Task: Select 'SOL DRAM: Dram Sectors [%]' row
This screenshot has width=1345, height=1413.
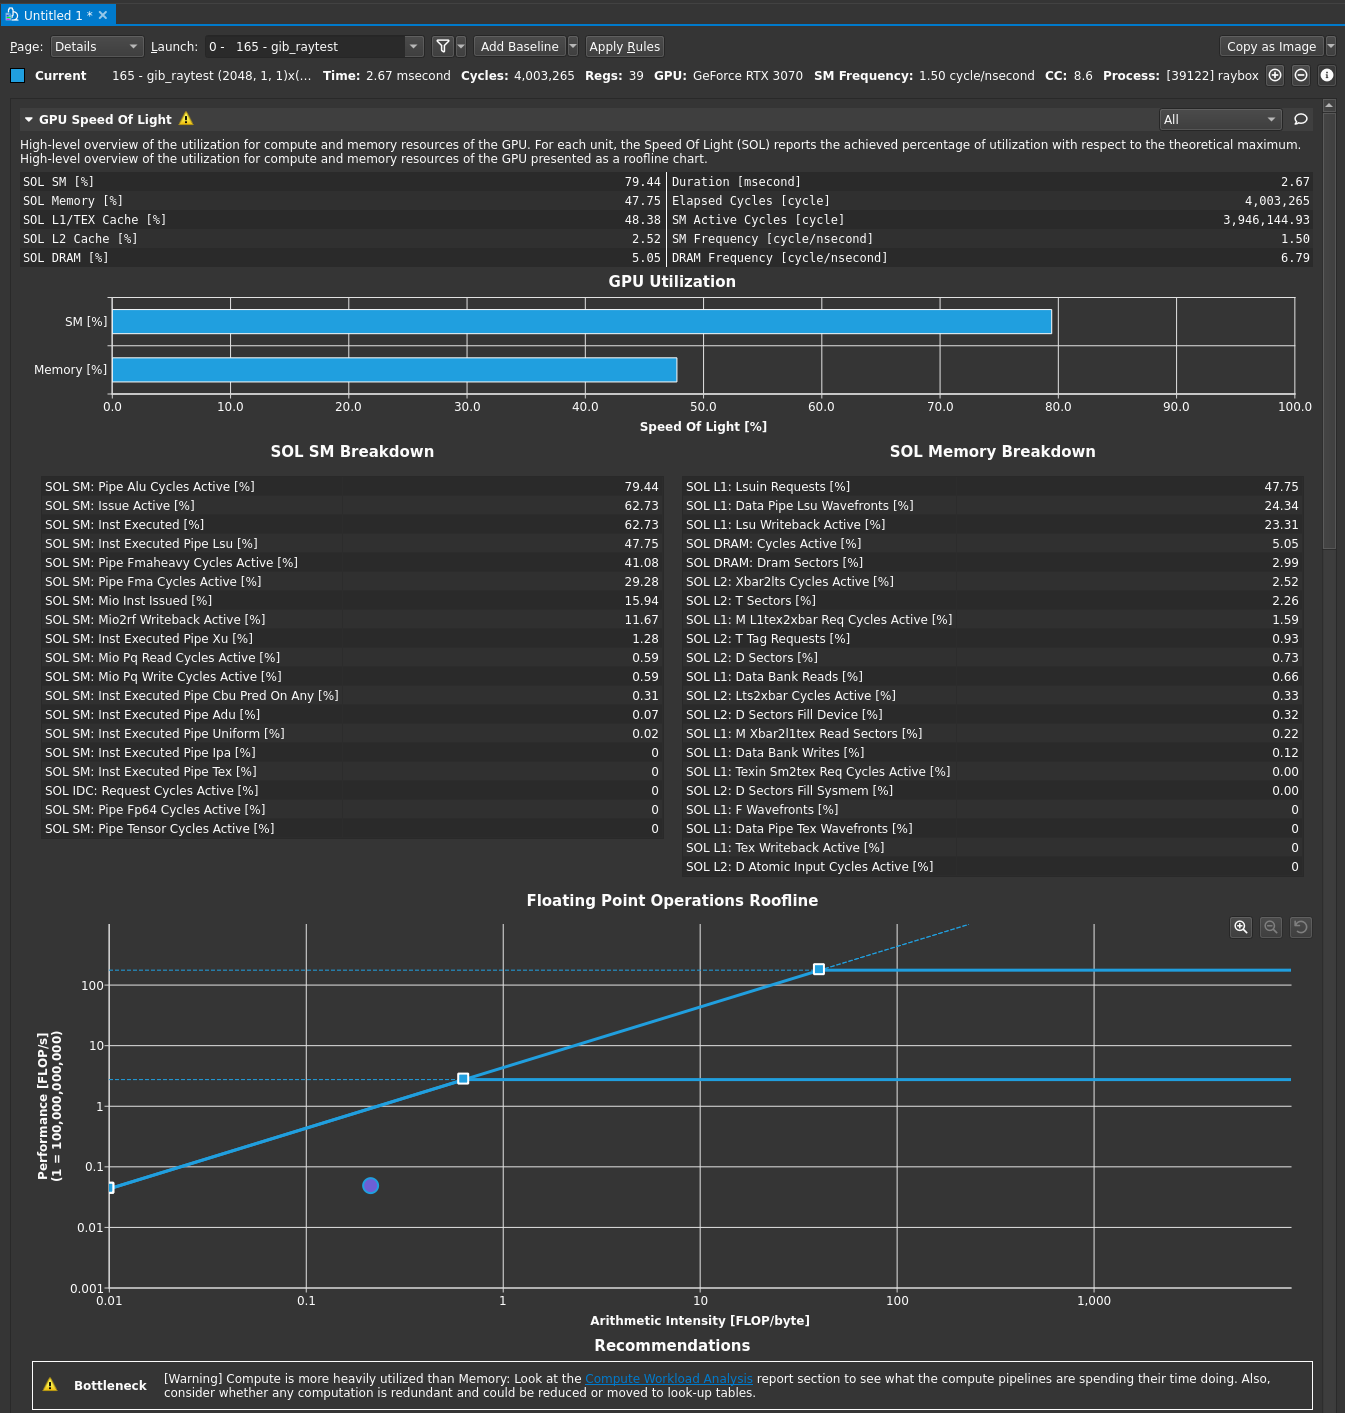Action: click(993, 563)
